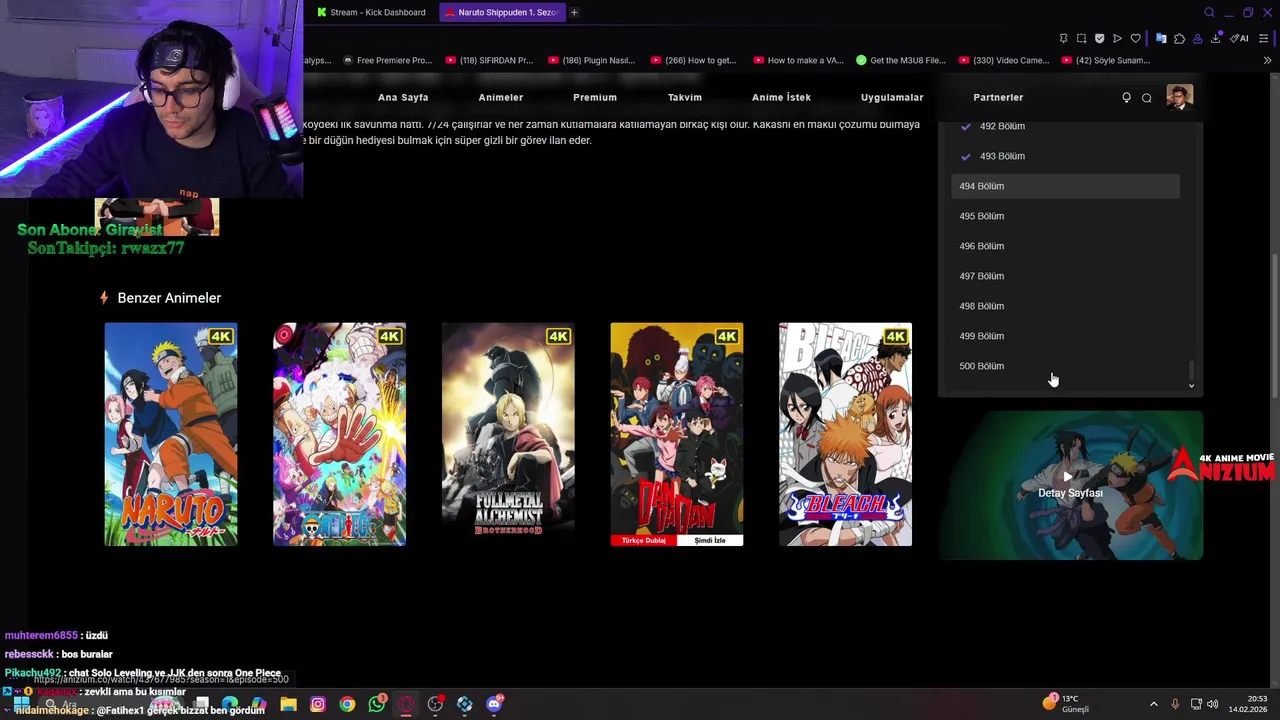Open Free Premiere Pro bookmark
This screenshot has height=720, width=1280.
tap(387, 60)
